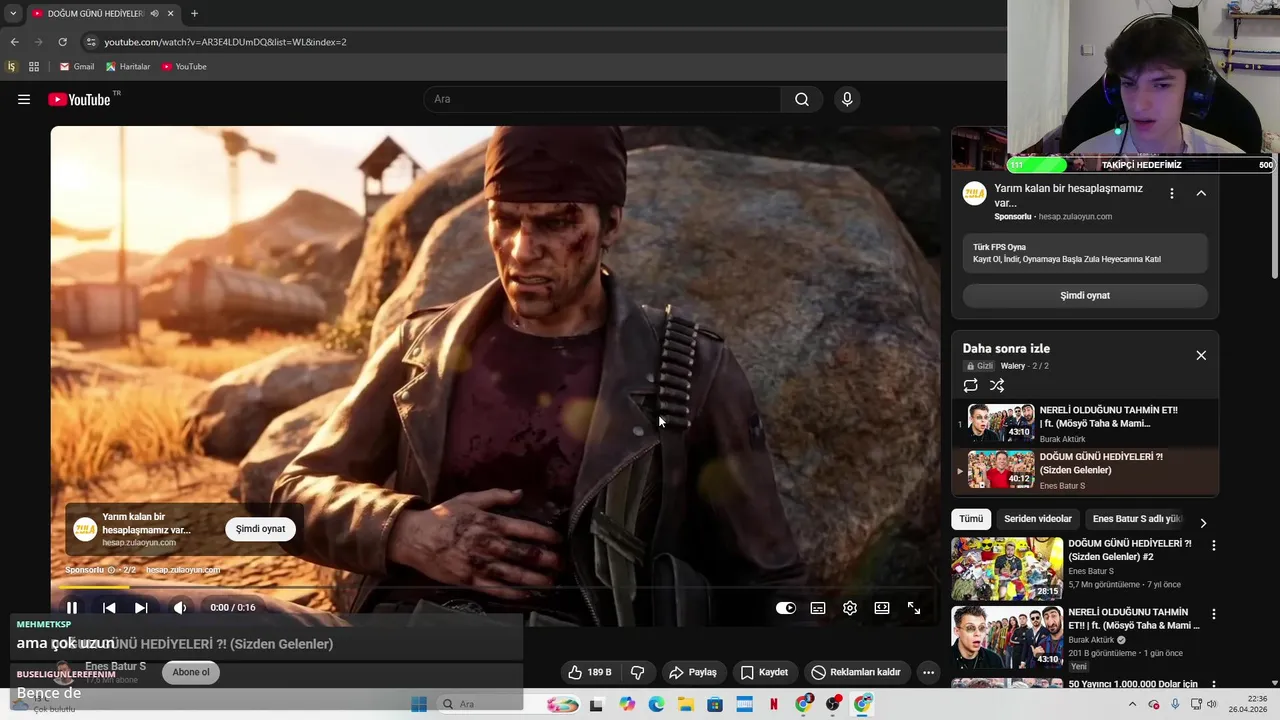Open the player settings gear
The height and width of the screenshot is (720, 1280).
coord(850,608)
